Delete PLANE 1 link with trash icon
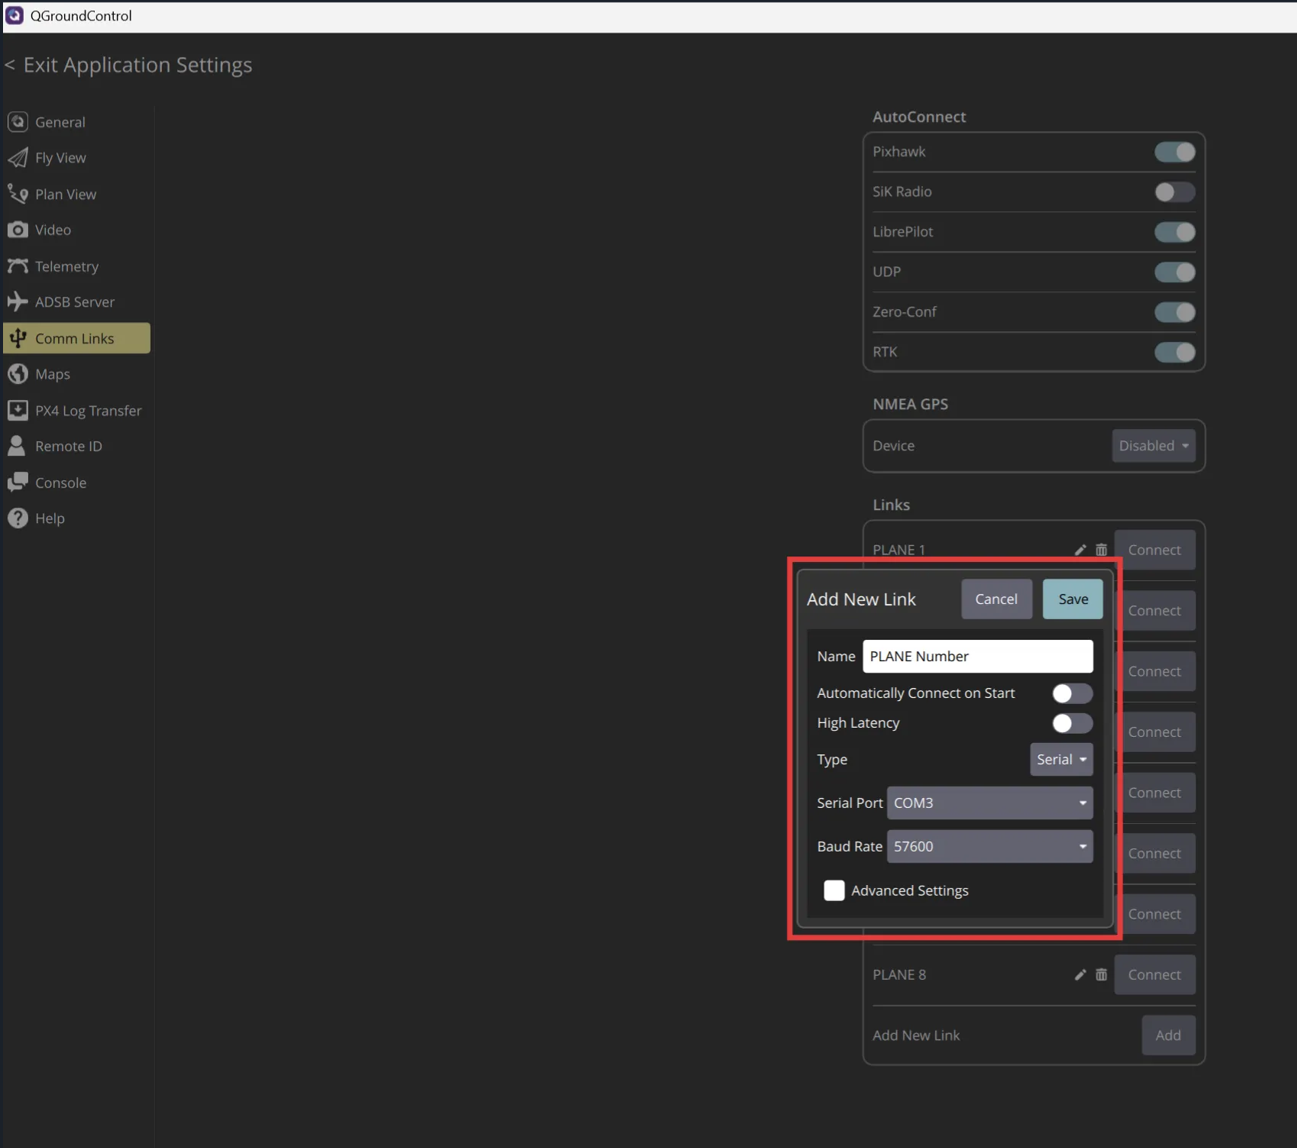This screenshot has width=1297, height=1148. 1101,550
